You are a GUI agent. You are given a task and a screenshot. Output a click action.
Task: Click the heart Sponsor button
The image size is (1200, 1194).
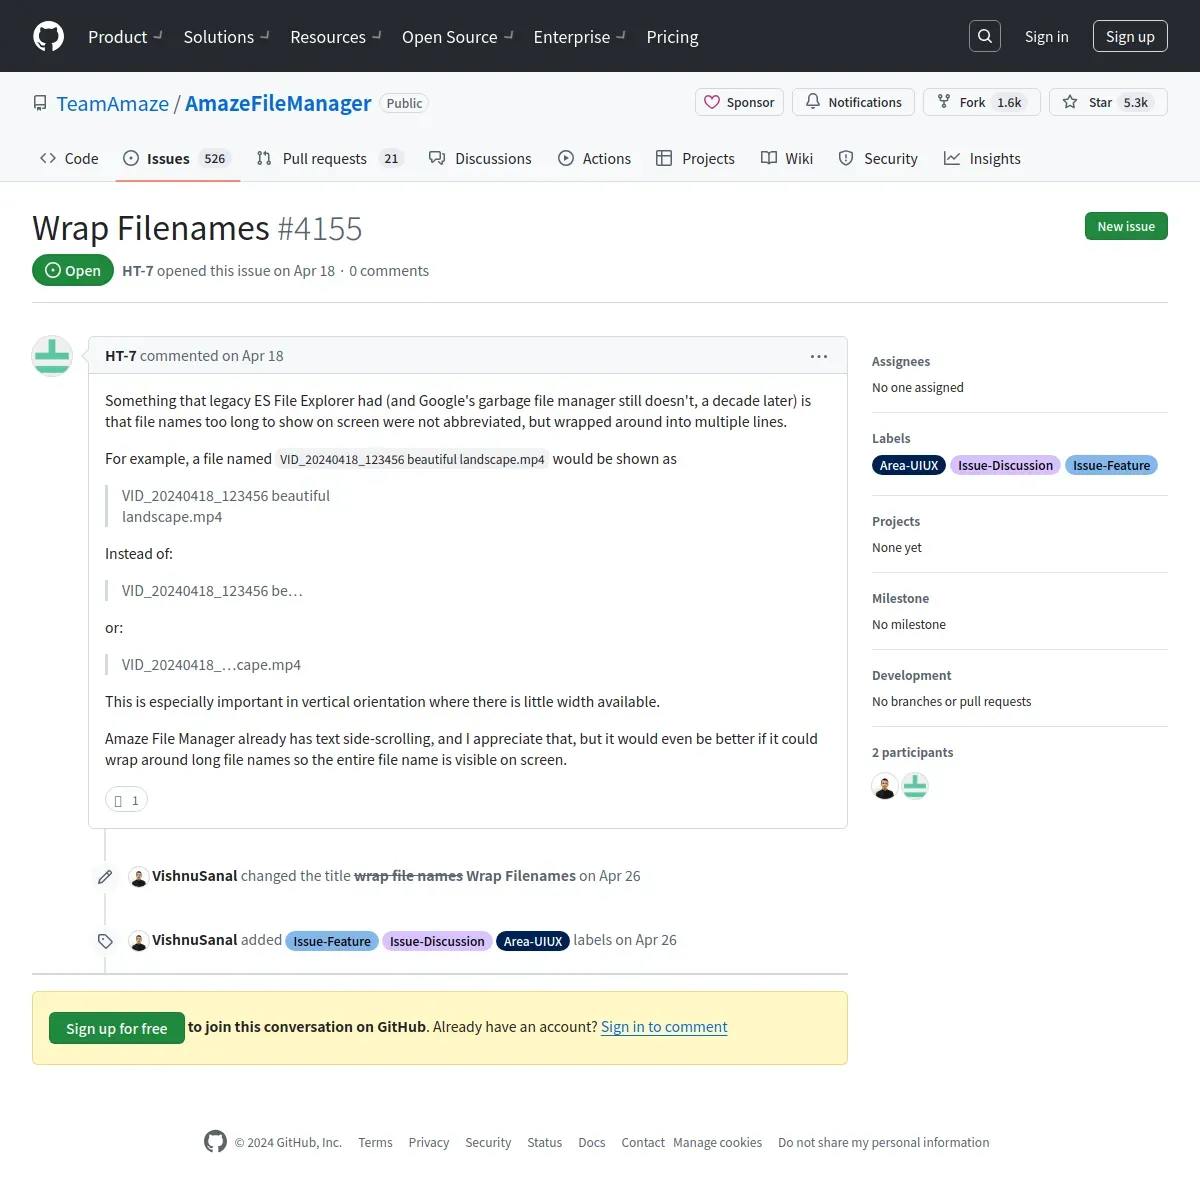point(739,102)
